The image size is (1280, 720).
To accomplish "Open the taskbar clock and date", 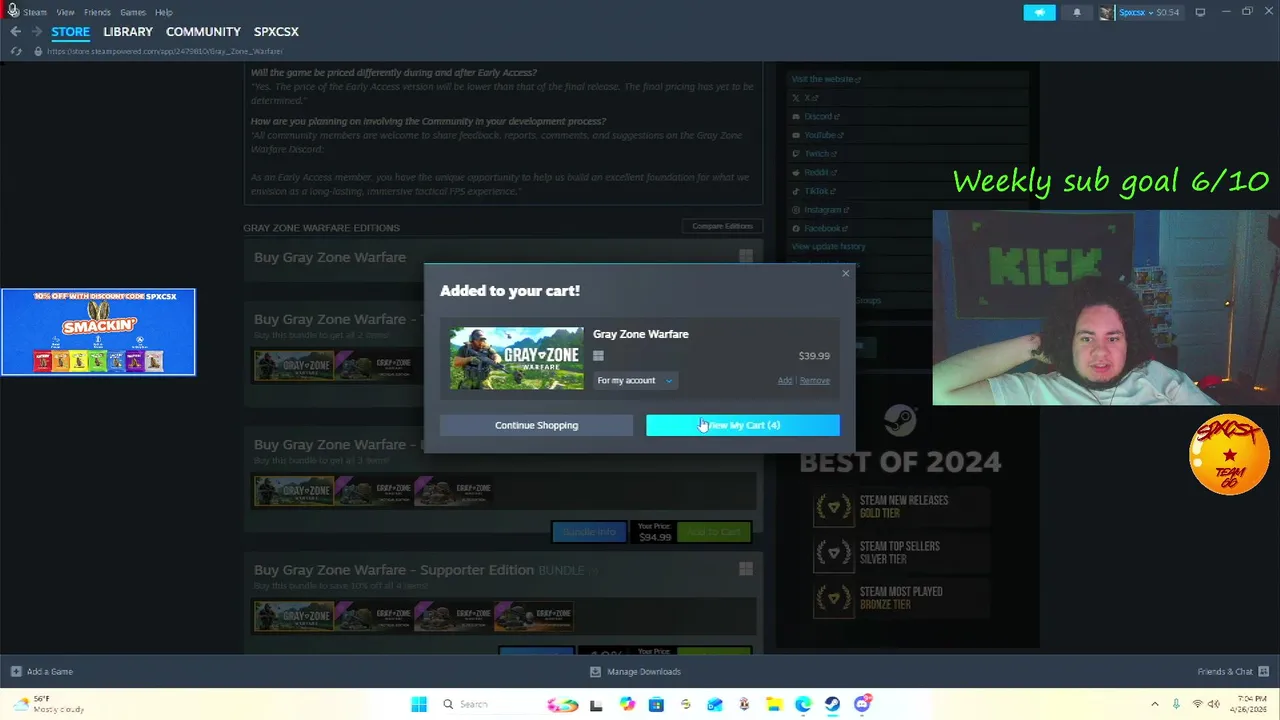I will [x=1250, y=704].
